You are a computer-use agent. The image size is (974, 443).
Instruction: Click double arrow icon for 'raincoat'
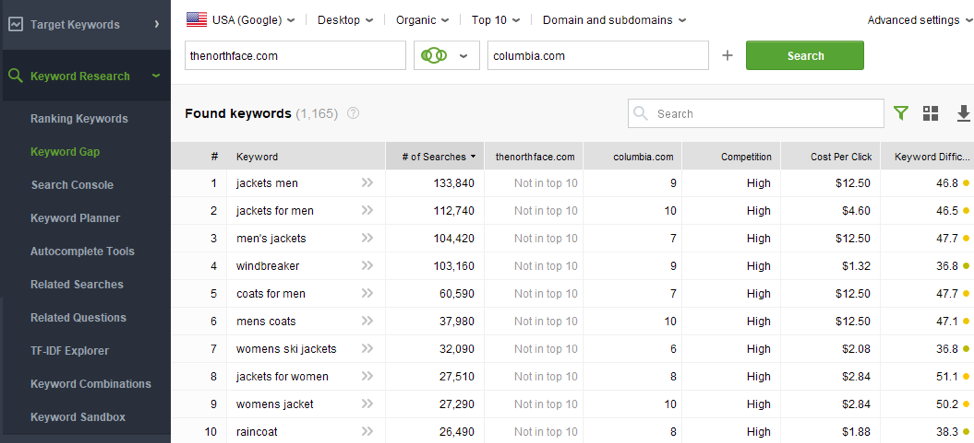367,431
